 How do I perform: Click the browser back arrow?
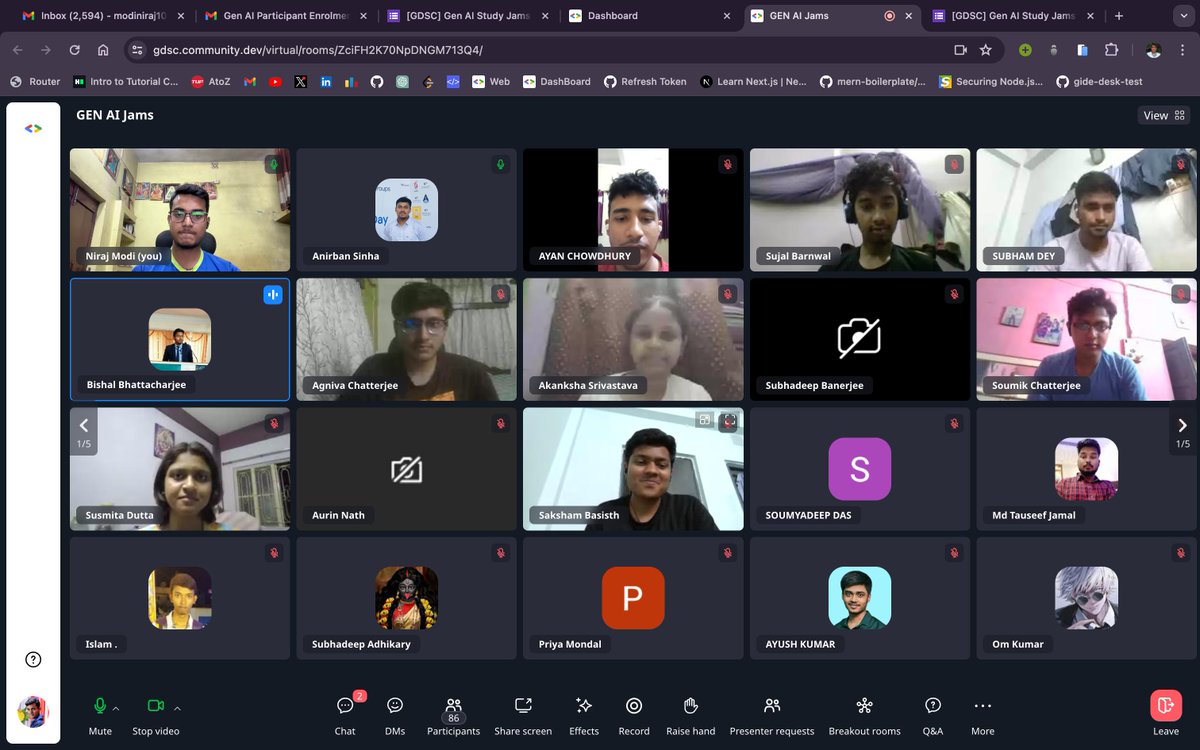pos(19,50)
